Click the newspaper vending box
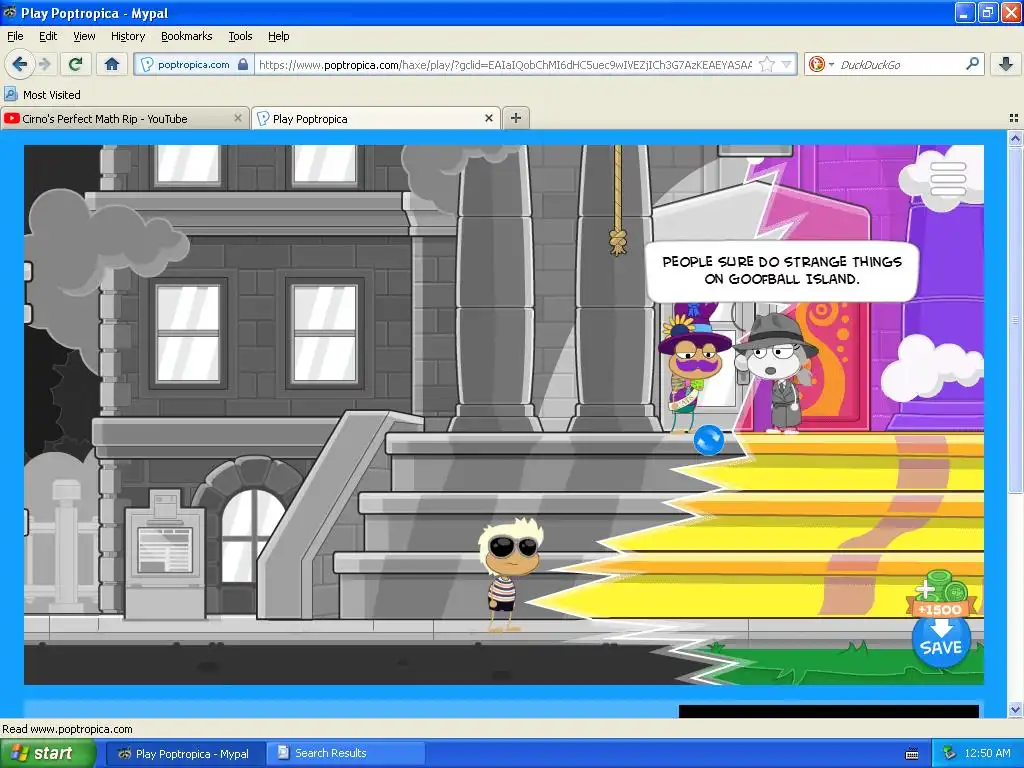Image resolution: width=1024 pixels, height=768 pixels. click(165, 554)
